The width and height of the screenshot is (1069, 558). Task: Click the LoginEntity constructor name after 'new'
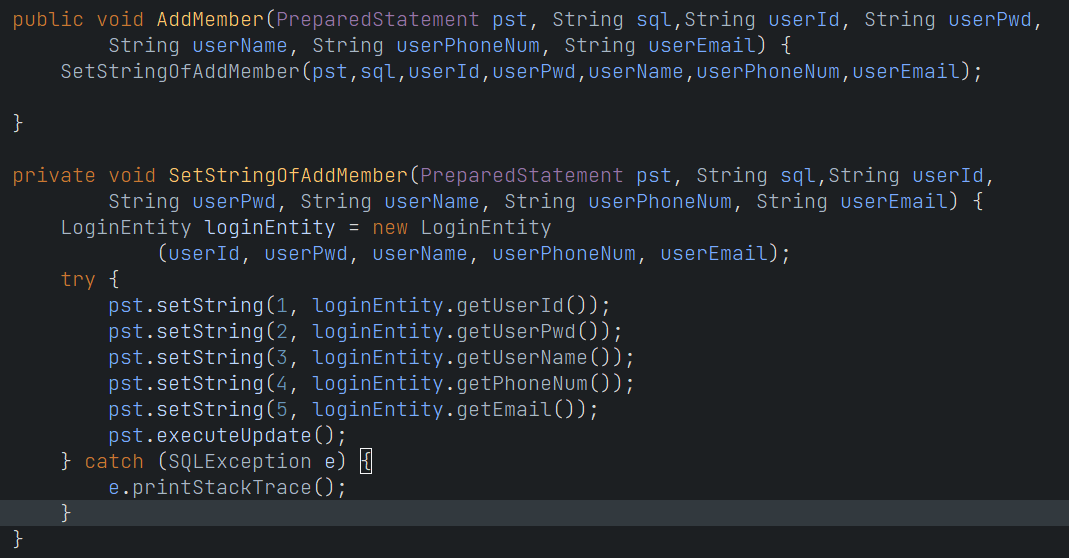[486, 228]
